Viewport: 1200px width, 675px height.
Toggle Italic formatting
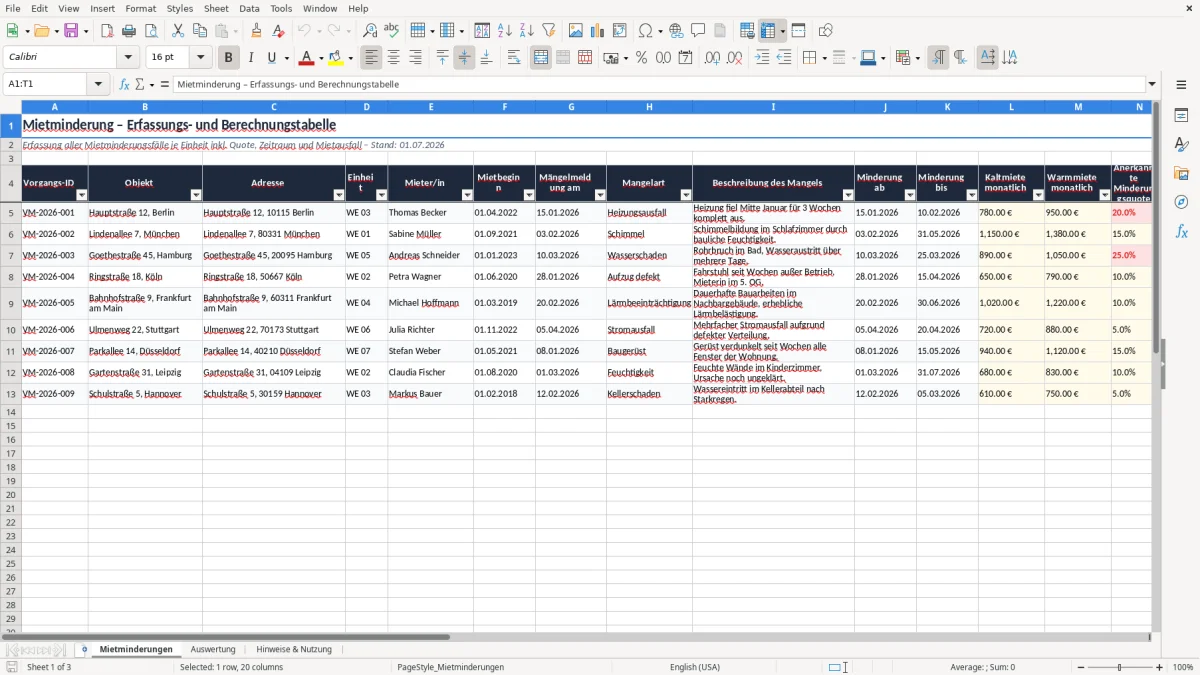pos(250,58)
